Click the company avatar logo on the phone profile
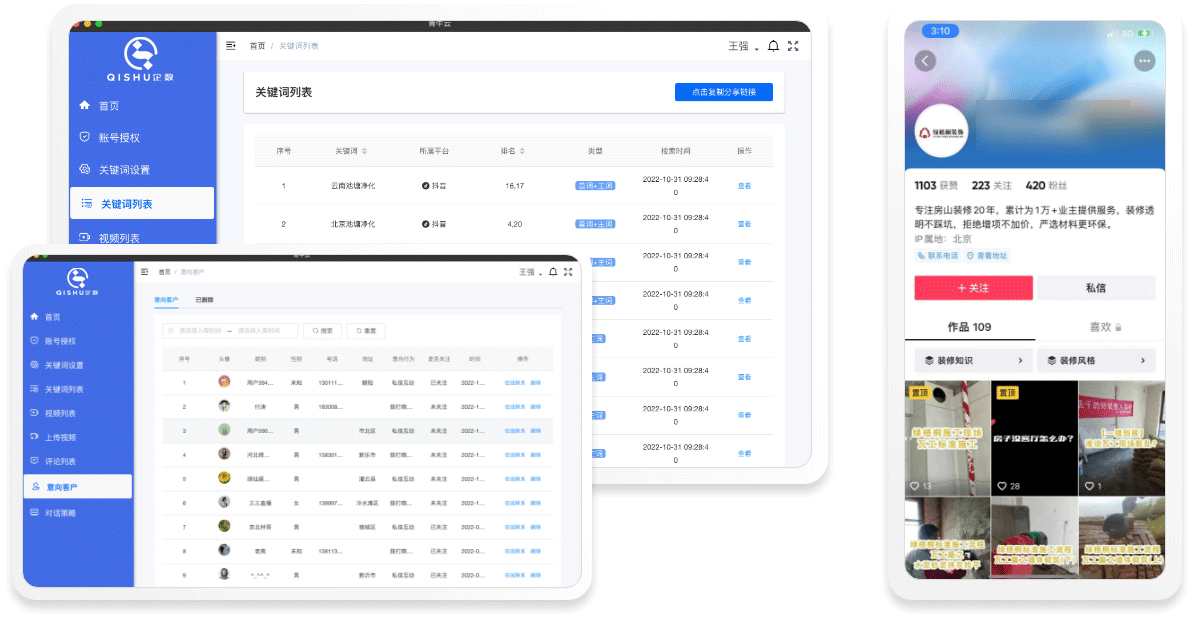 click(x=942, y=132)
